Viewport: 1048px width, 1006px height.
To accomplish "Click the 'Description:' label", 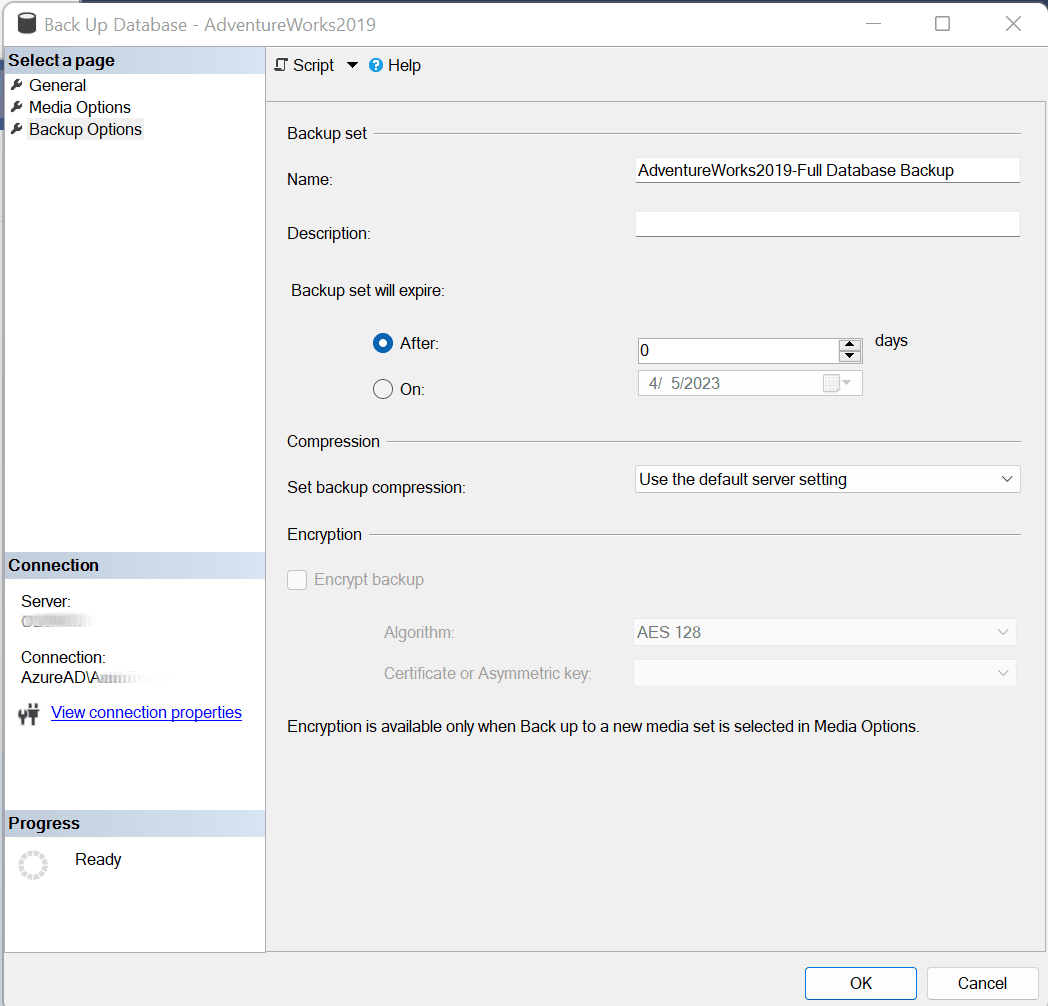I will pyautogui.click(x=329, y=233).
